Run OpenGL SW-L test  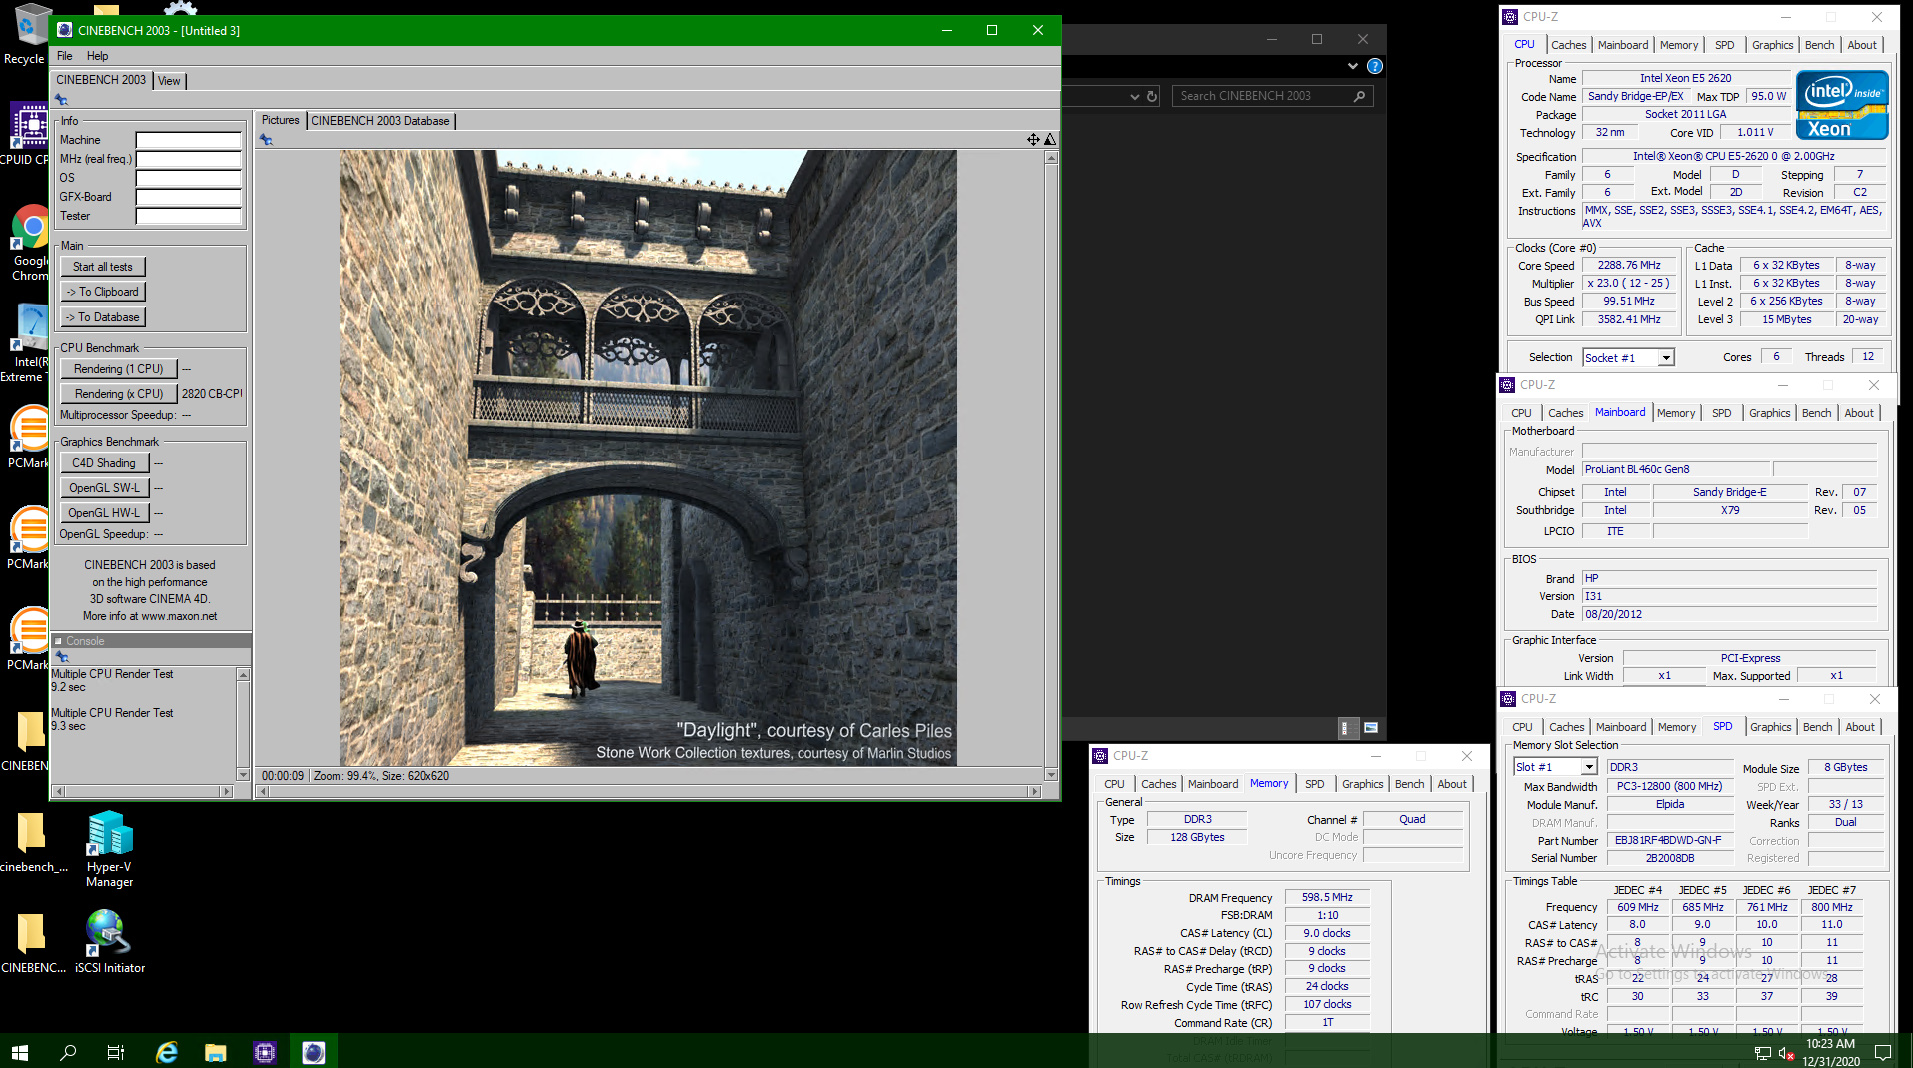(104, 488)
